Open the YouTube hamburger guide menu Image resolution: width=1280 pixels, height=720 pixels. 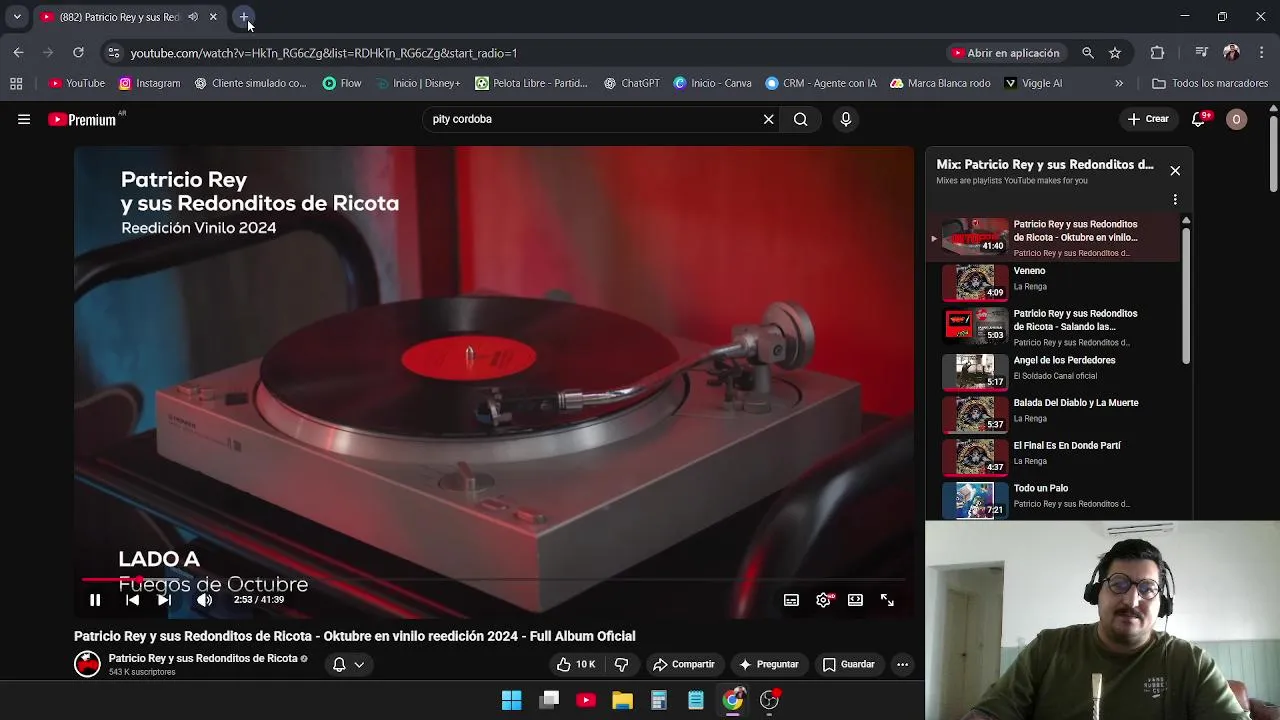[x=24, y=119]
